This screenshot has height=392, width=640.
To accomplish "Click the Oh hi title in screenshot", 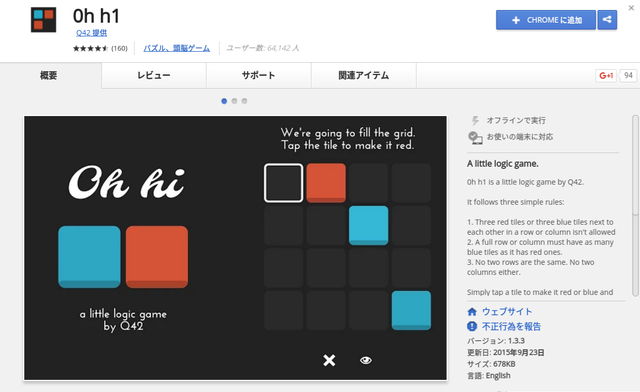I will pos(127,183).
